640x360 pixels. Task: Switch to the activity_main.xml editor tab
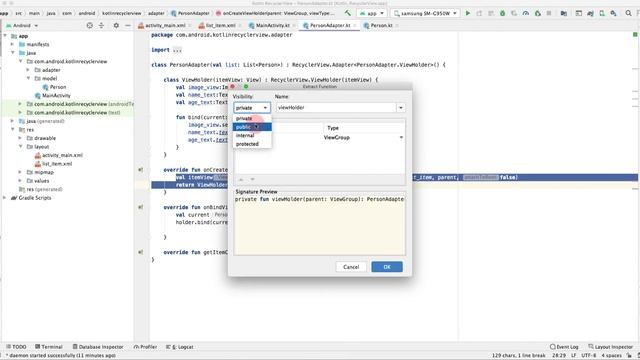165,25
